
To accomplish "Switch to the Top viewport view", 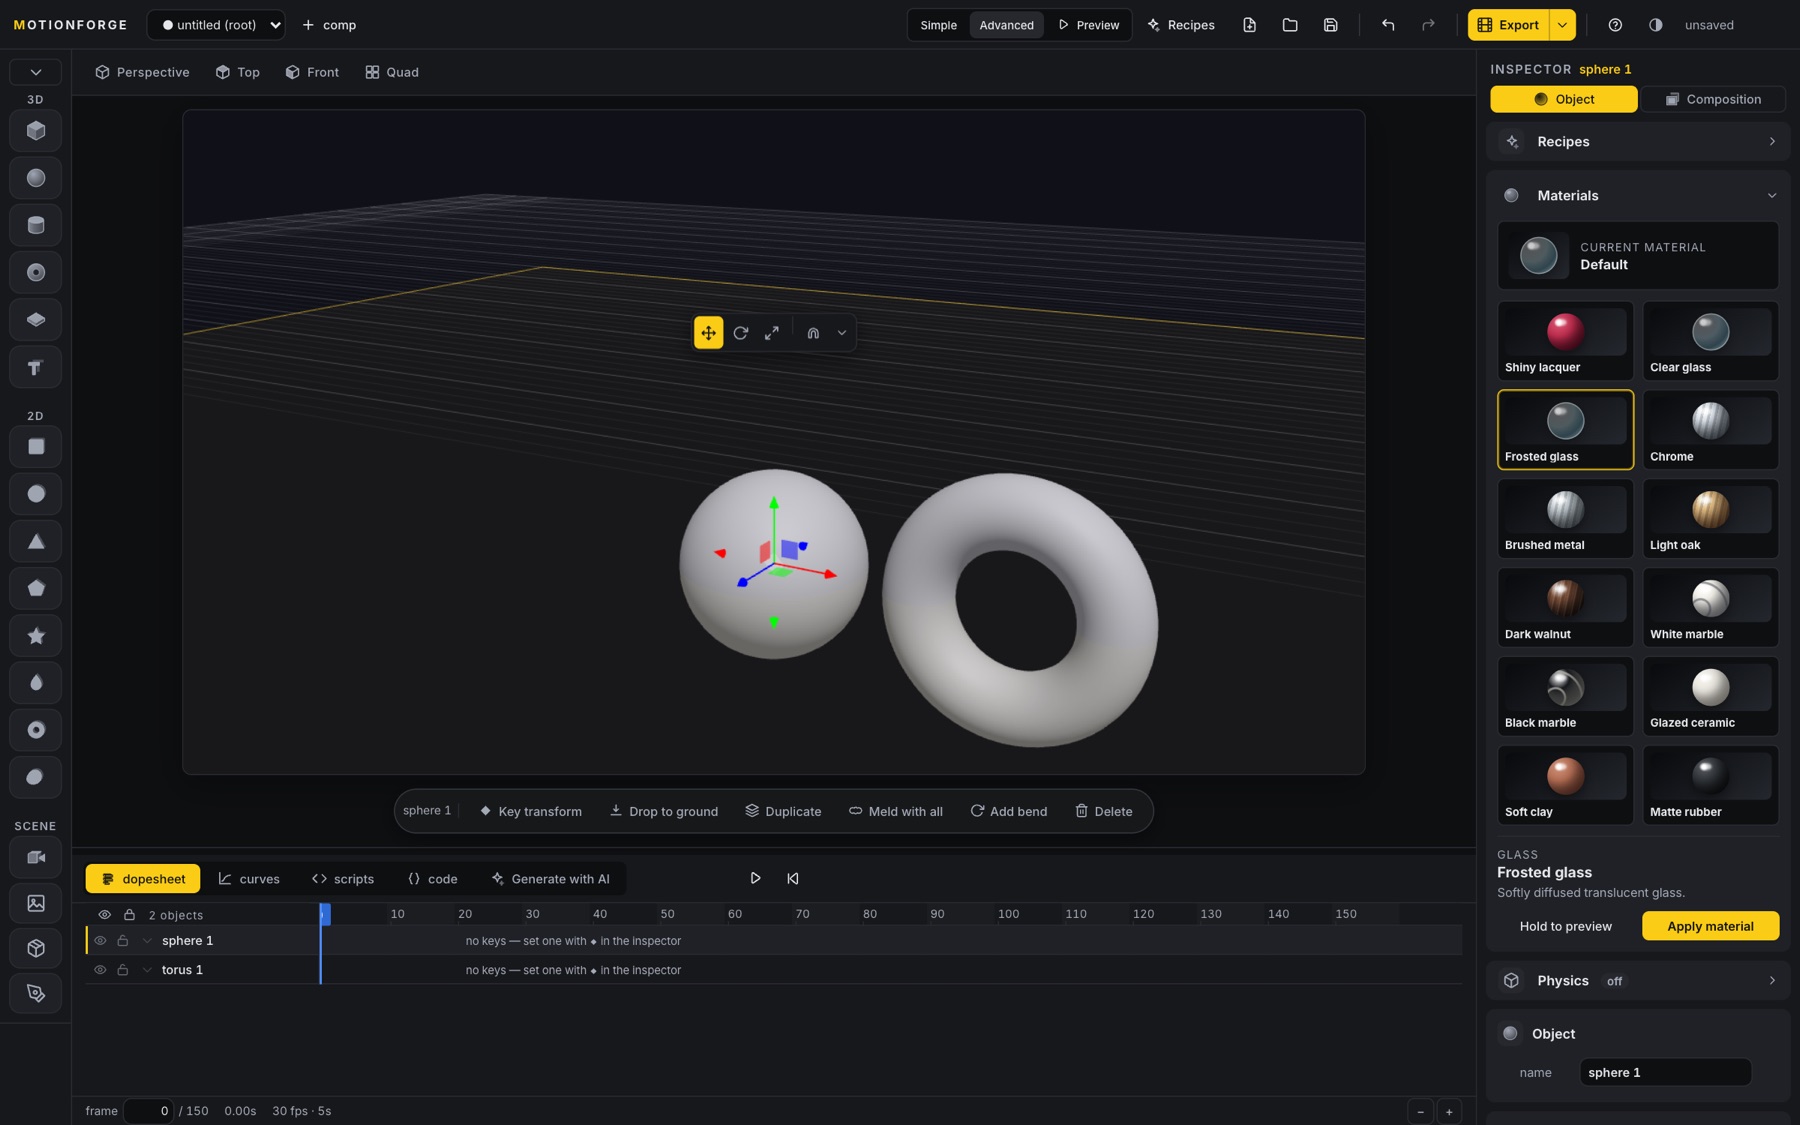I will (x=238, y=72).
